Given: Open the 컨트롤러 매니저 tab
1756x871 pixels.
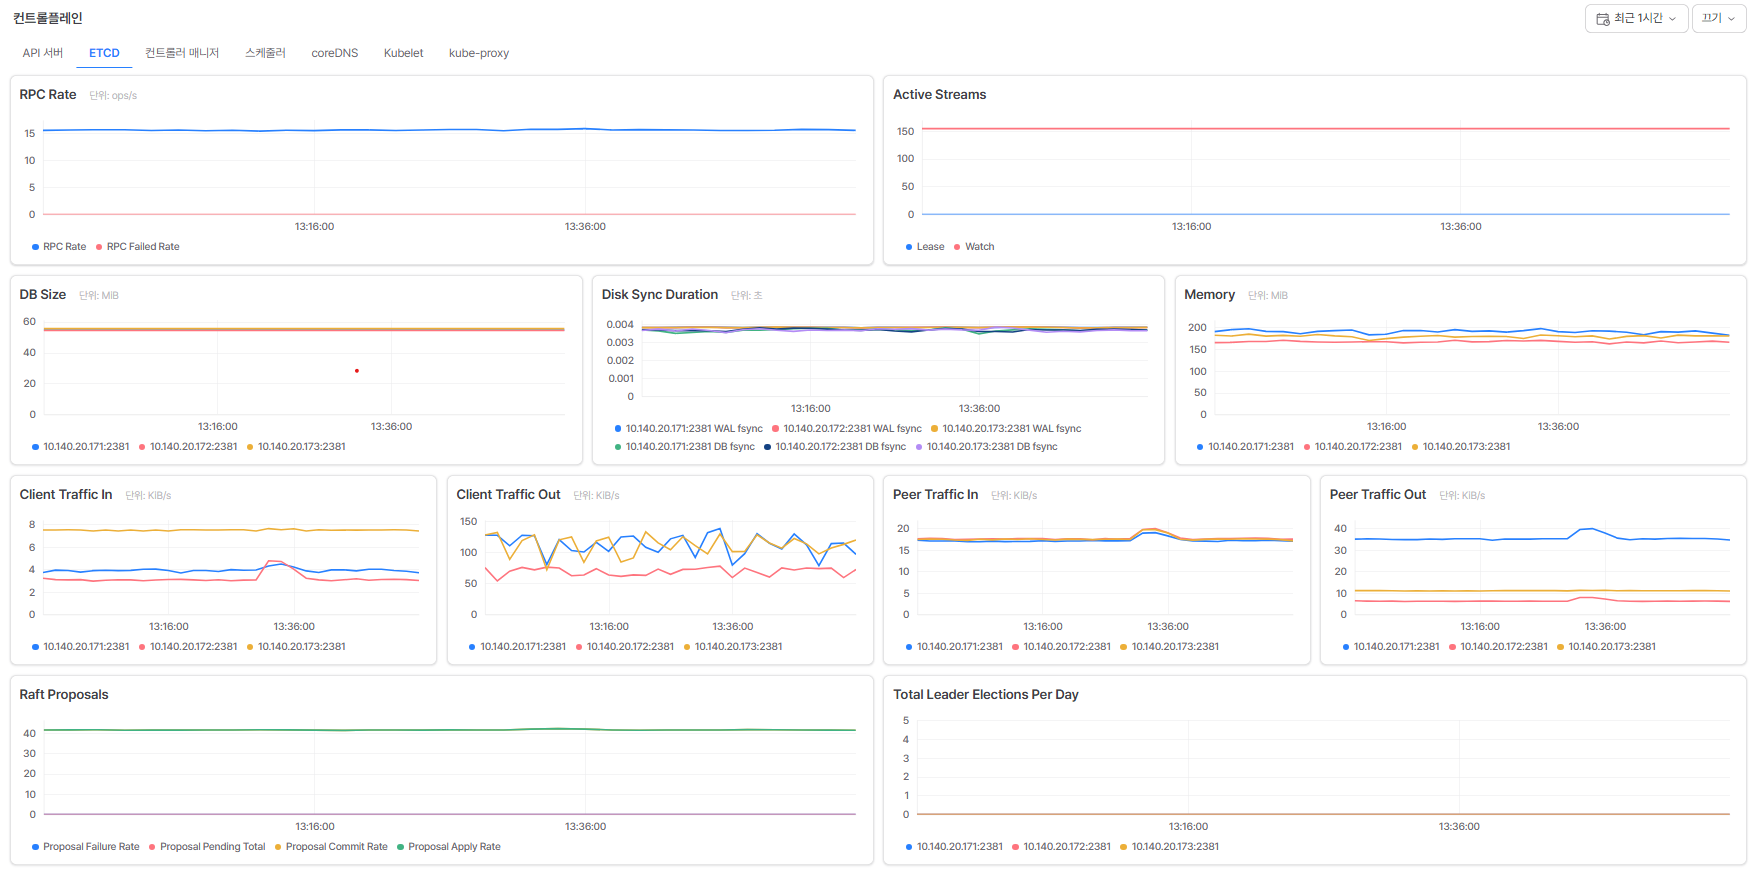Looking at the screenshot, I should click(182, 53).
